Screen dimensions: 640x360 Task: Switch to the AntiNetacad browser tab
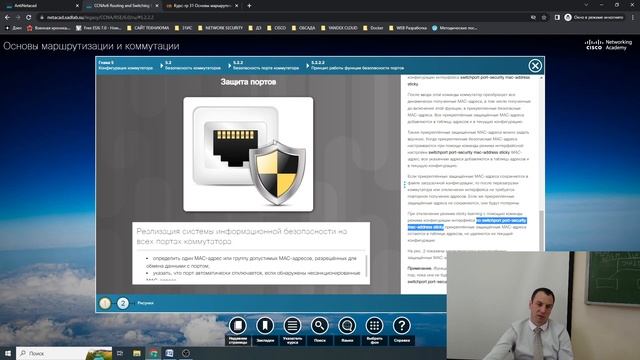(41, 6)
